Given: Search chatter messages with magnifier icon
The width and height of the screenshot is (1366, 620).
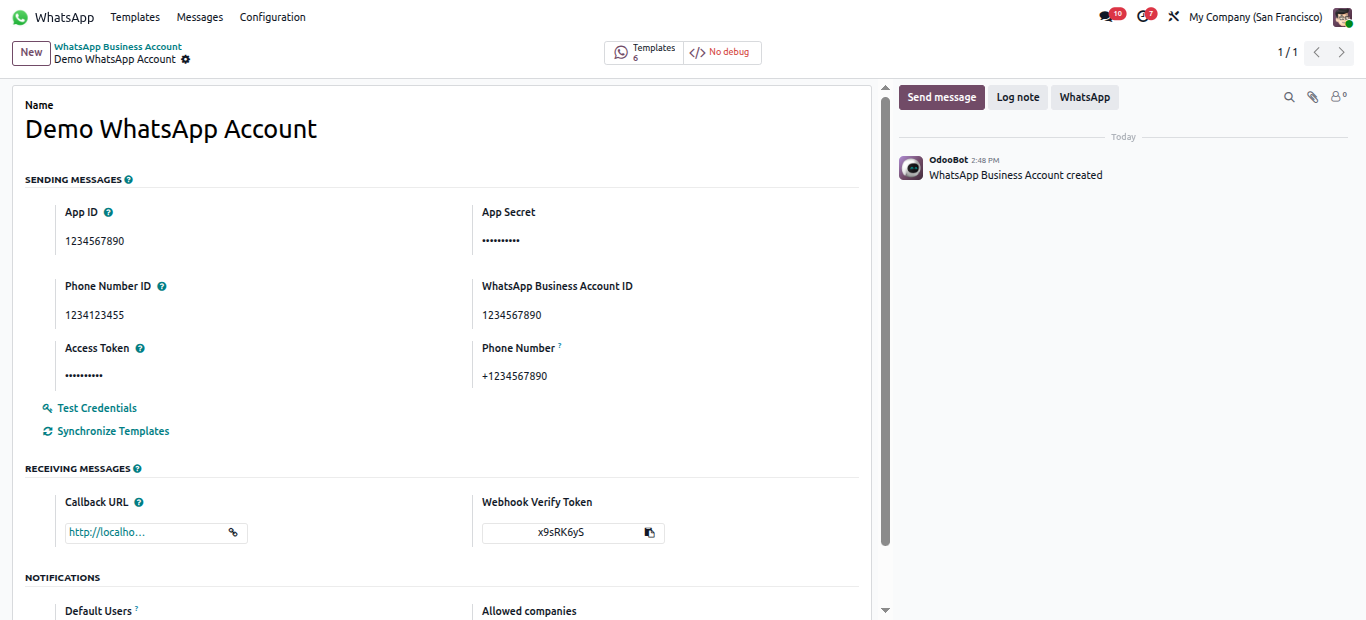Looking at the screenshot, I should pos(1290,97).
